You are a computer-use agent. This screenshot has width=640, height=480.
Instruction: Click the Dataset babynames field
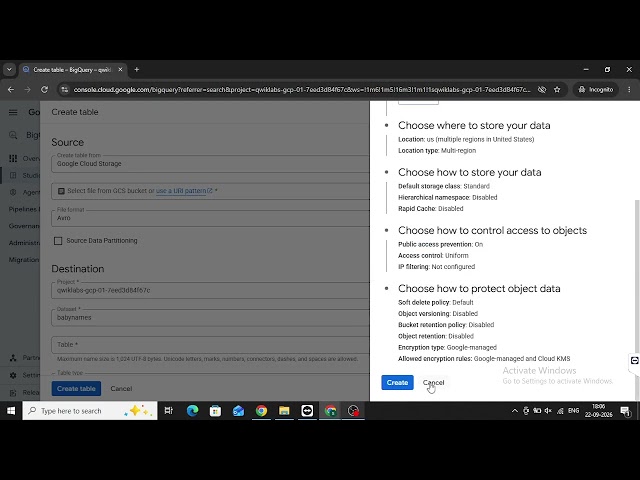pyautogui.click(x=210, y=317)
